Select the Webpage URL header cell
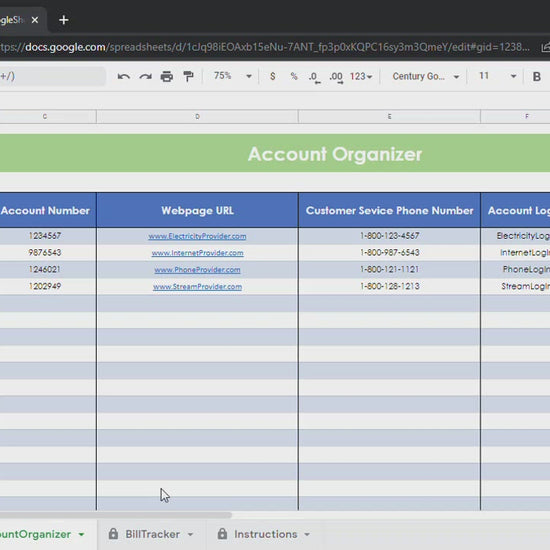The image size is (550, 550). [197, 210]
